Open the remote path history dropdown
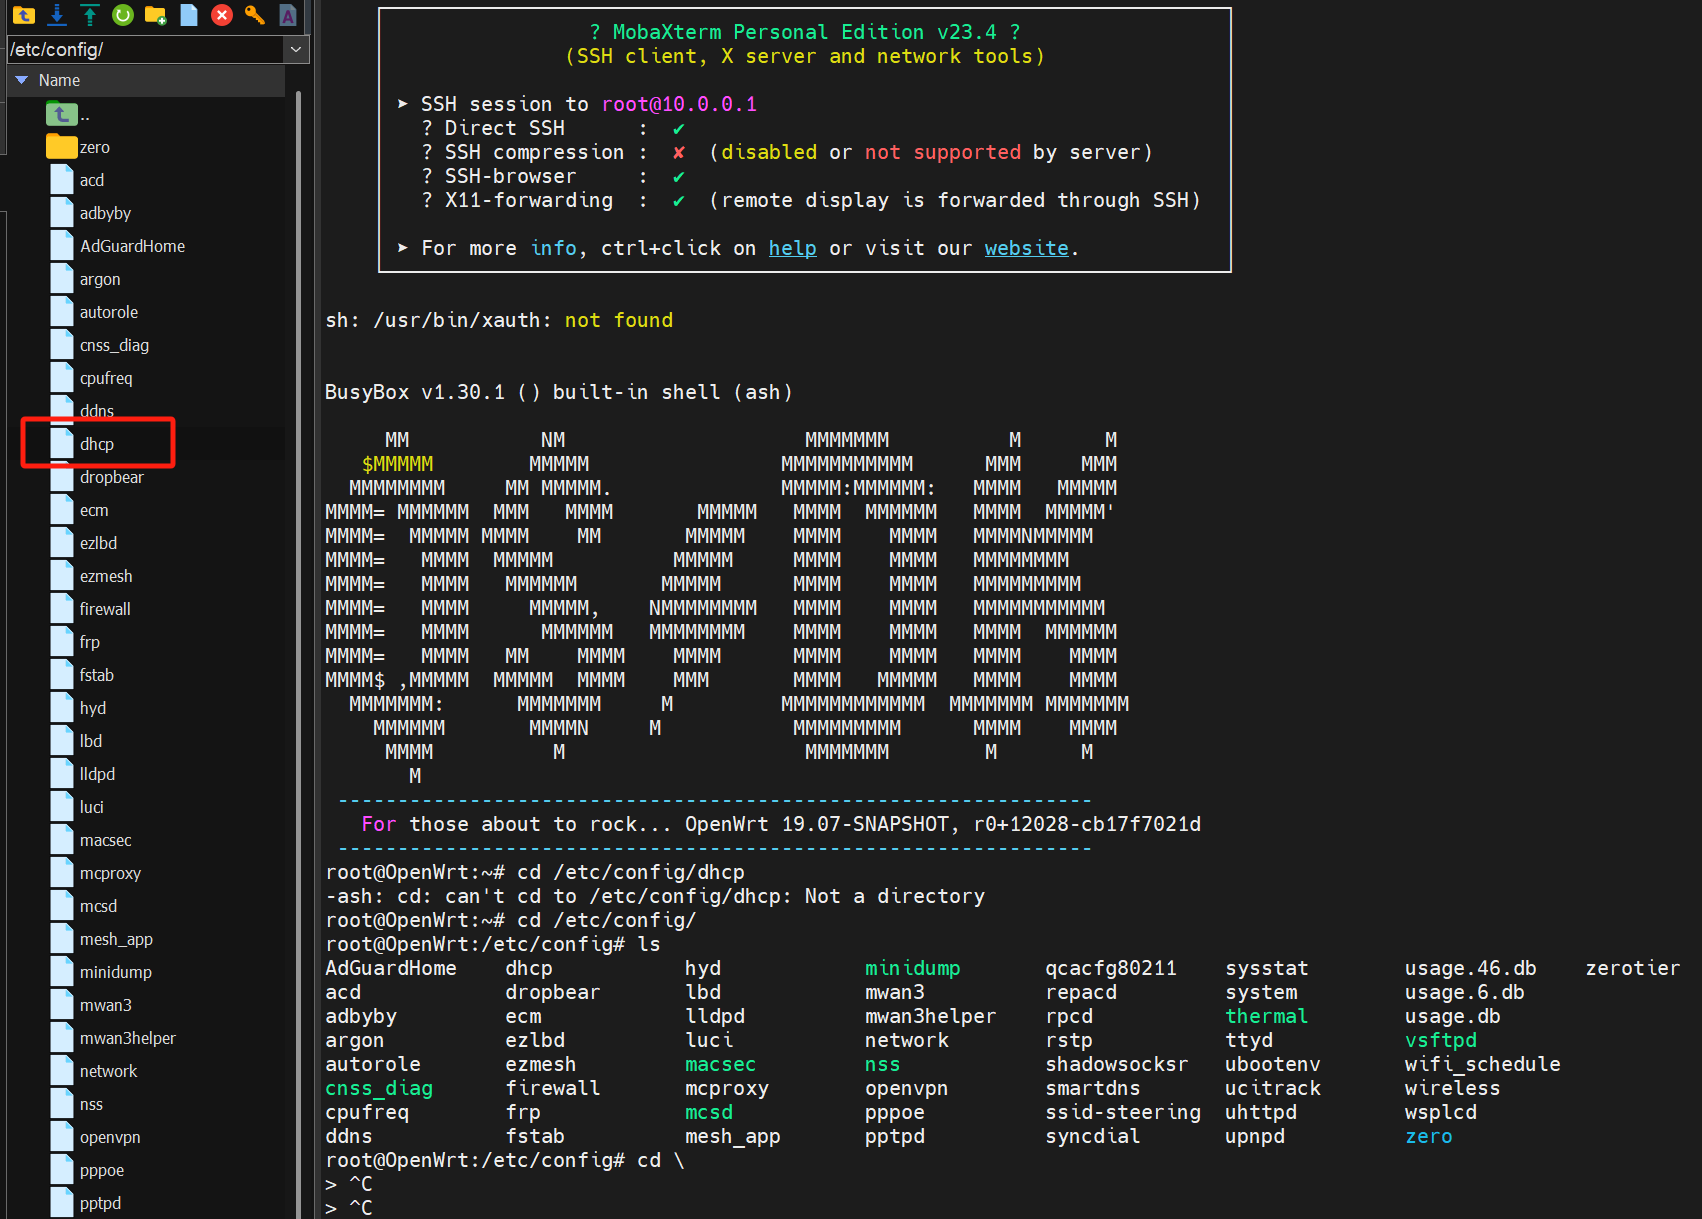Image resolution: width=1702 pixels, height=1219 pixels. [x=296, y=49]
